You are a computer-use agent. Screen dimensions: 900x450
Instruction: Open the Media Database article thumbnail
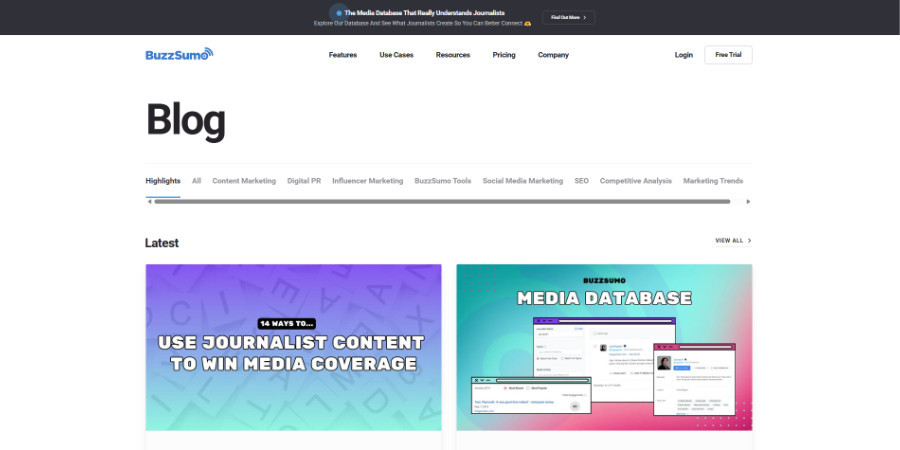(604, 347)
